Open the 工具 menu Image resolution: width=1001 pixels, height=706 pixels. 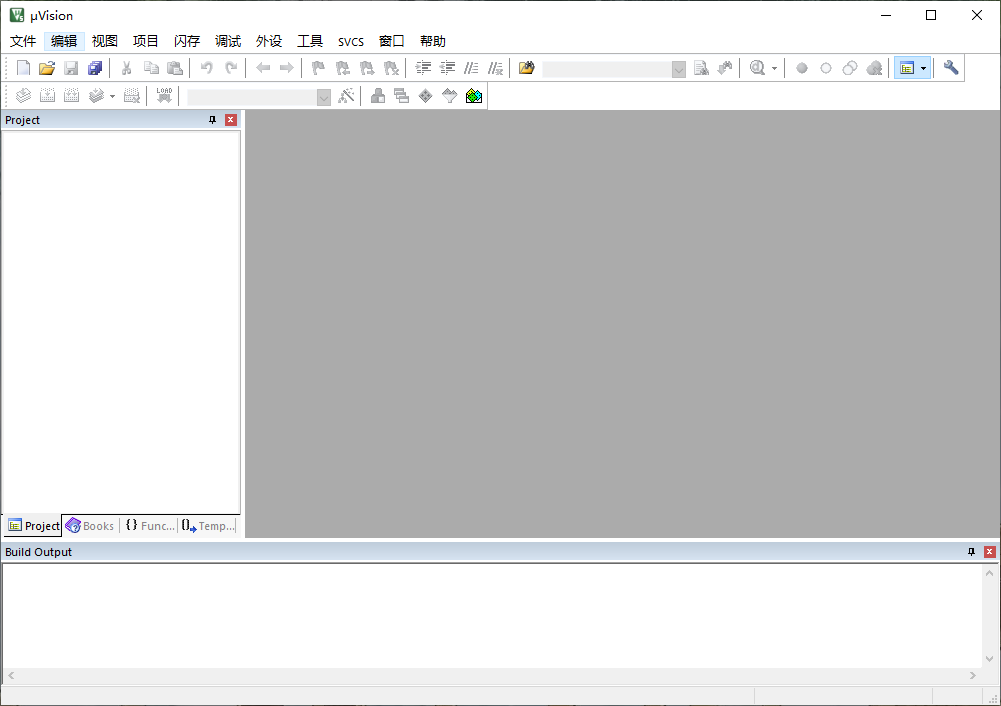310,41
